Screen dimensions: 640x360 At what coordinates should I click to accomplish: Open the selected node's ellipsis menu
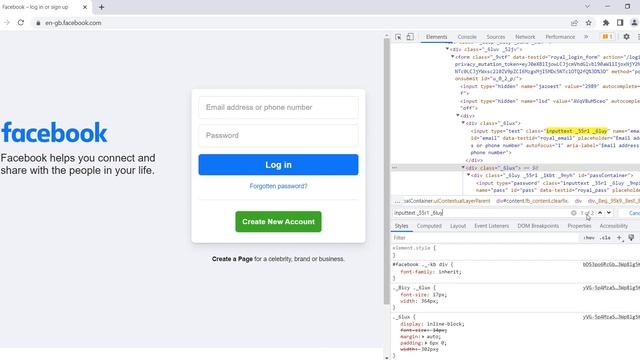click(x=394, y=168)
